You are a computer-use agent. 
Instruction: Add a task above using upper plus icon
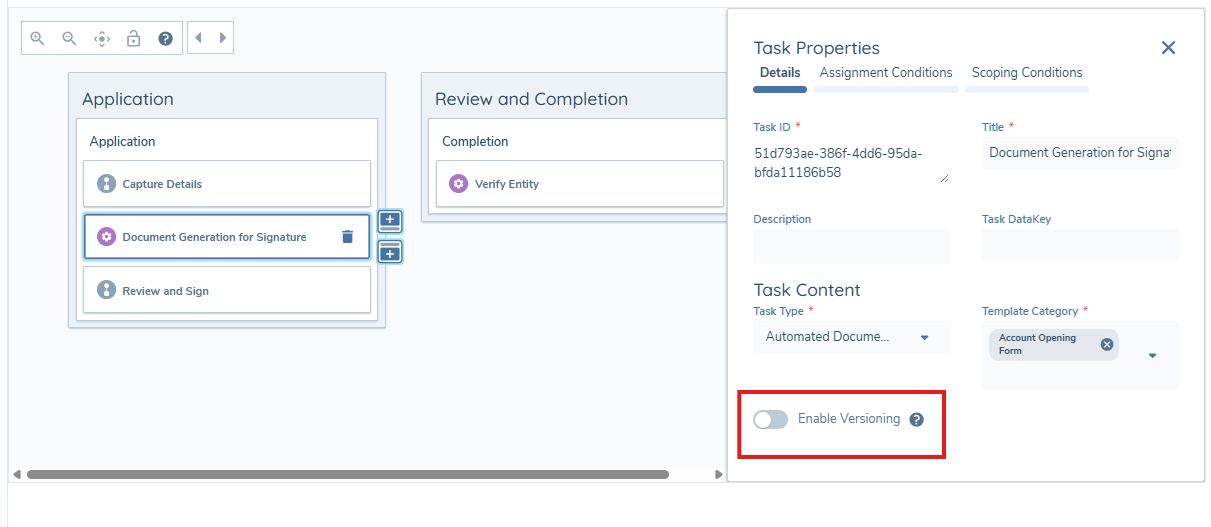[x=390, y=222]
